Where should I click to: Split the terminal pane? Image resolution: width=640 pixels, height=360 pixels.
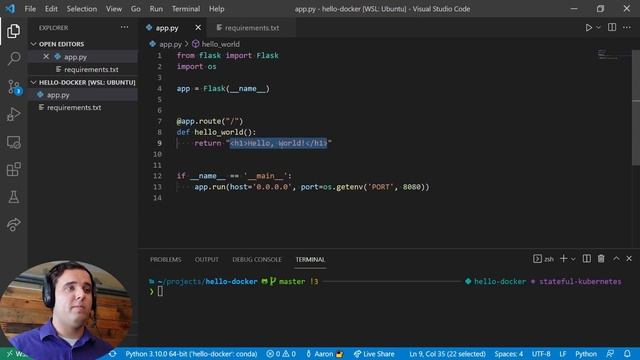(x=587, y=259)
